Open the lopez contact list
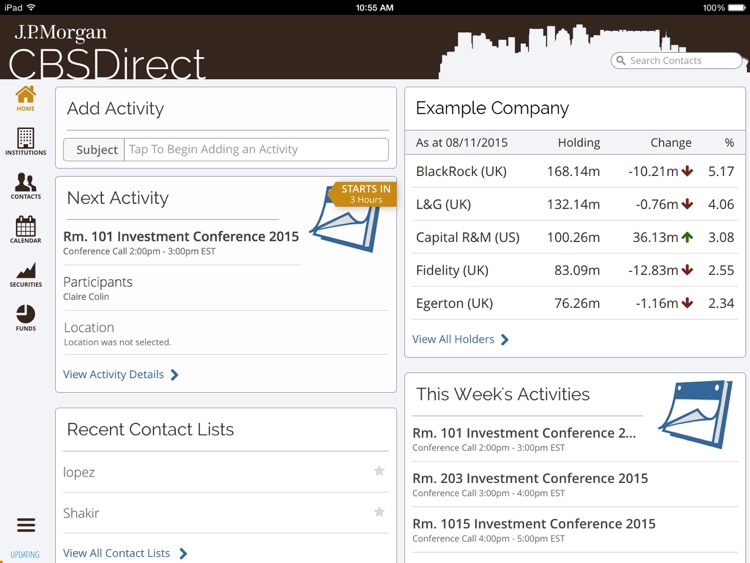 (226, 472)
